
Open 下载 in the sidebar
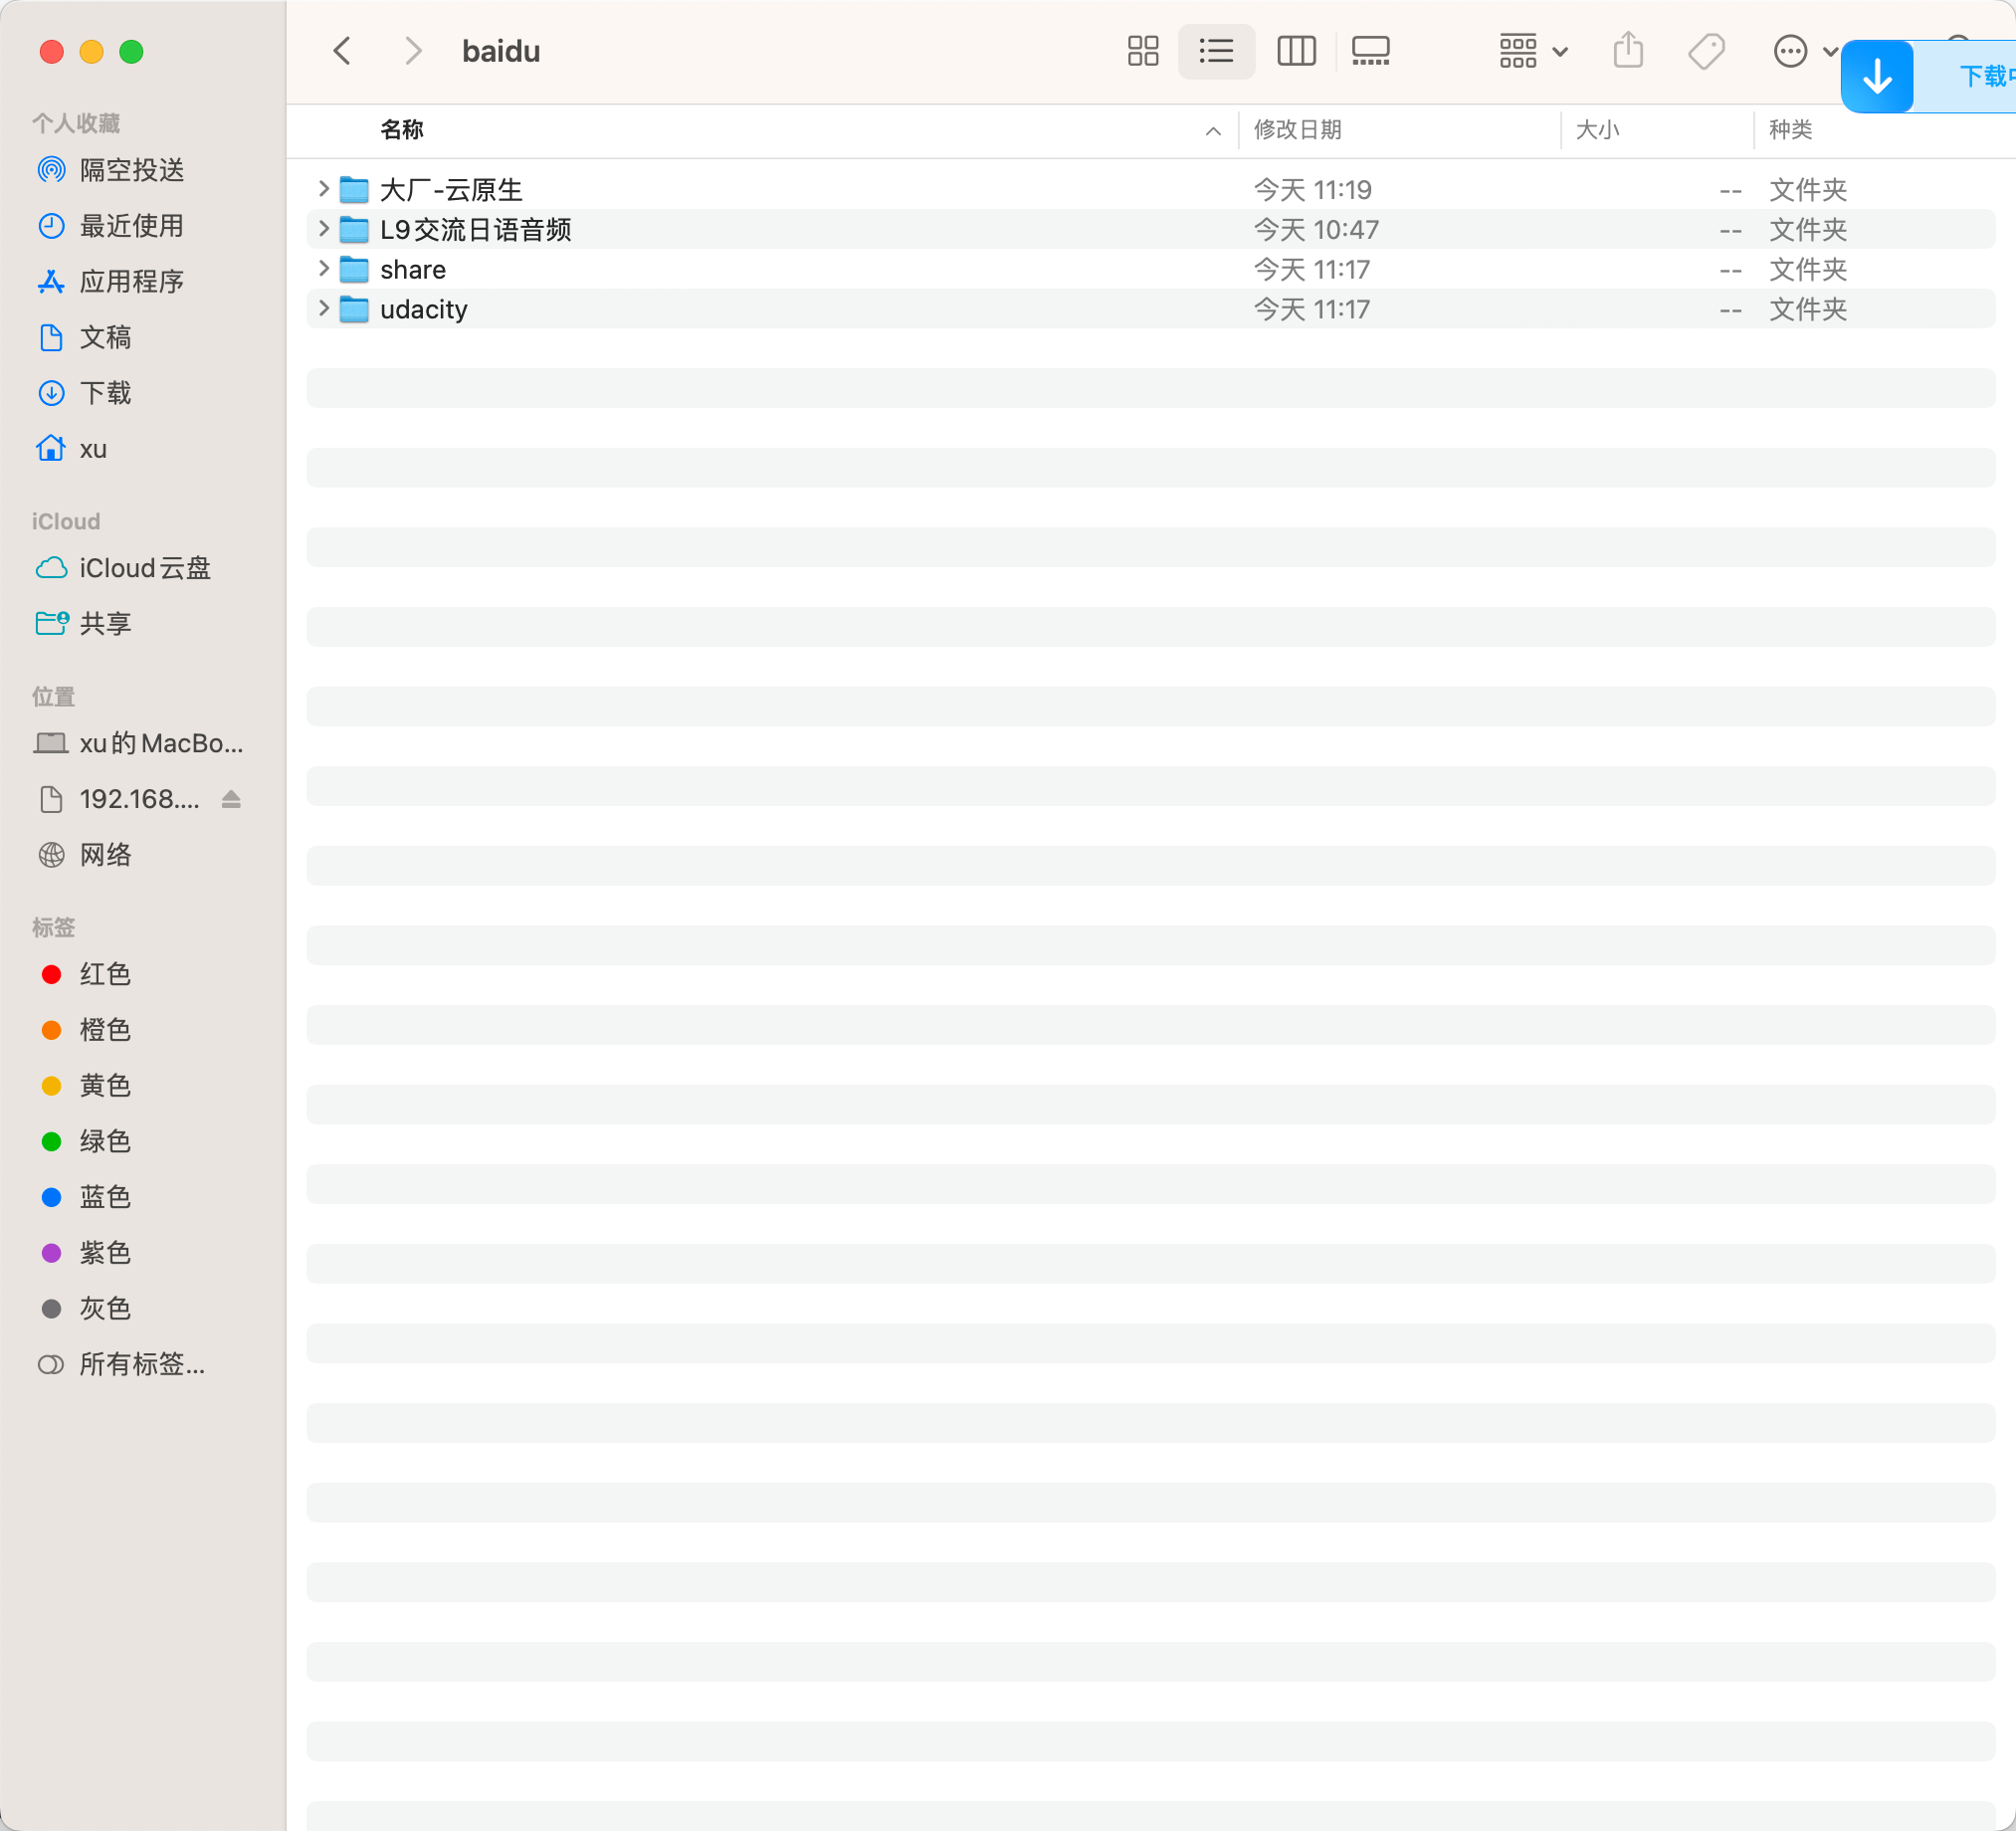[105, 393]
